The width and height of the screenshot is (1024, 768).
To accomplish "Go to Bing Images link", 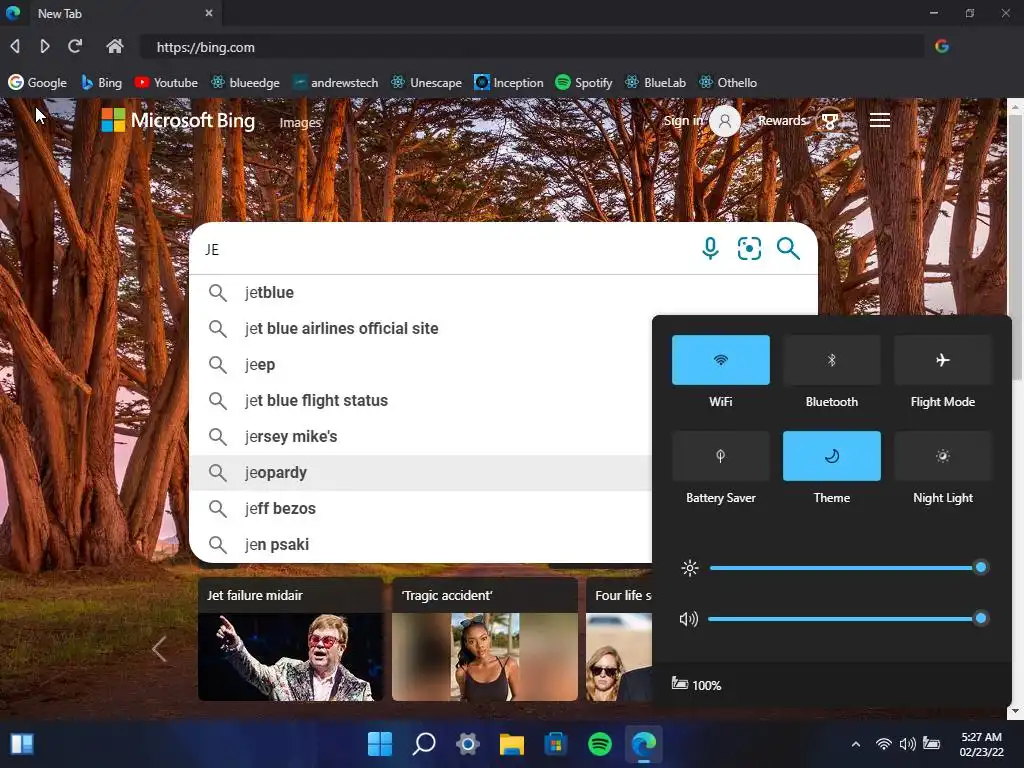I will (x=300, y=122).
